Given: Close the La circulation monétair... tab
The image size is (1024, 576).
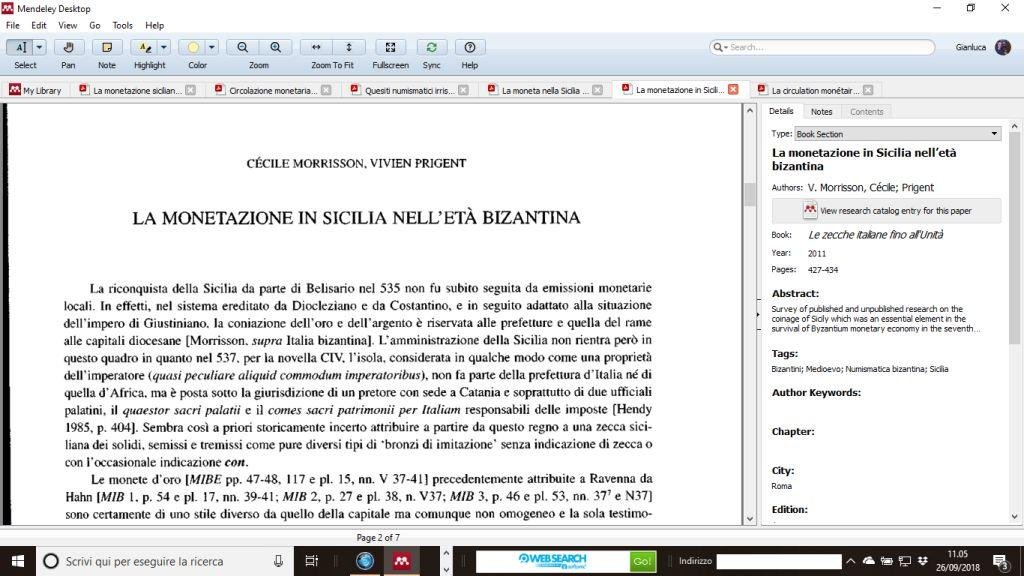Looking at the screenshot, I should pos(868,90).
